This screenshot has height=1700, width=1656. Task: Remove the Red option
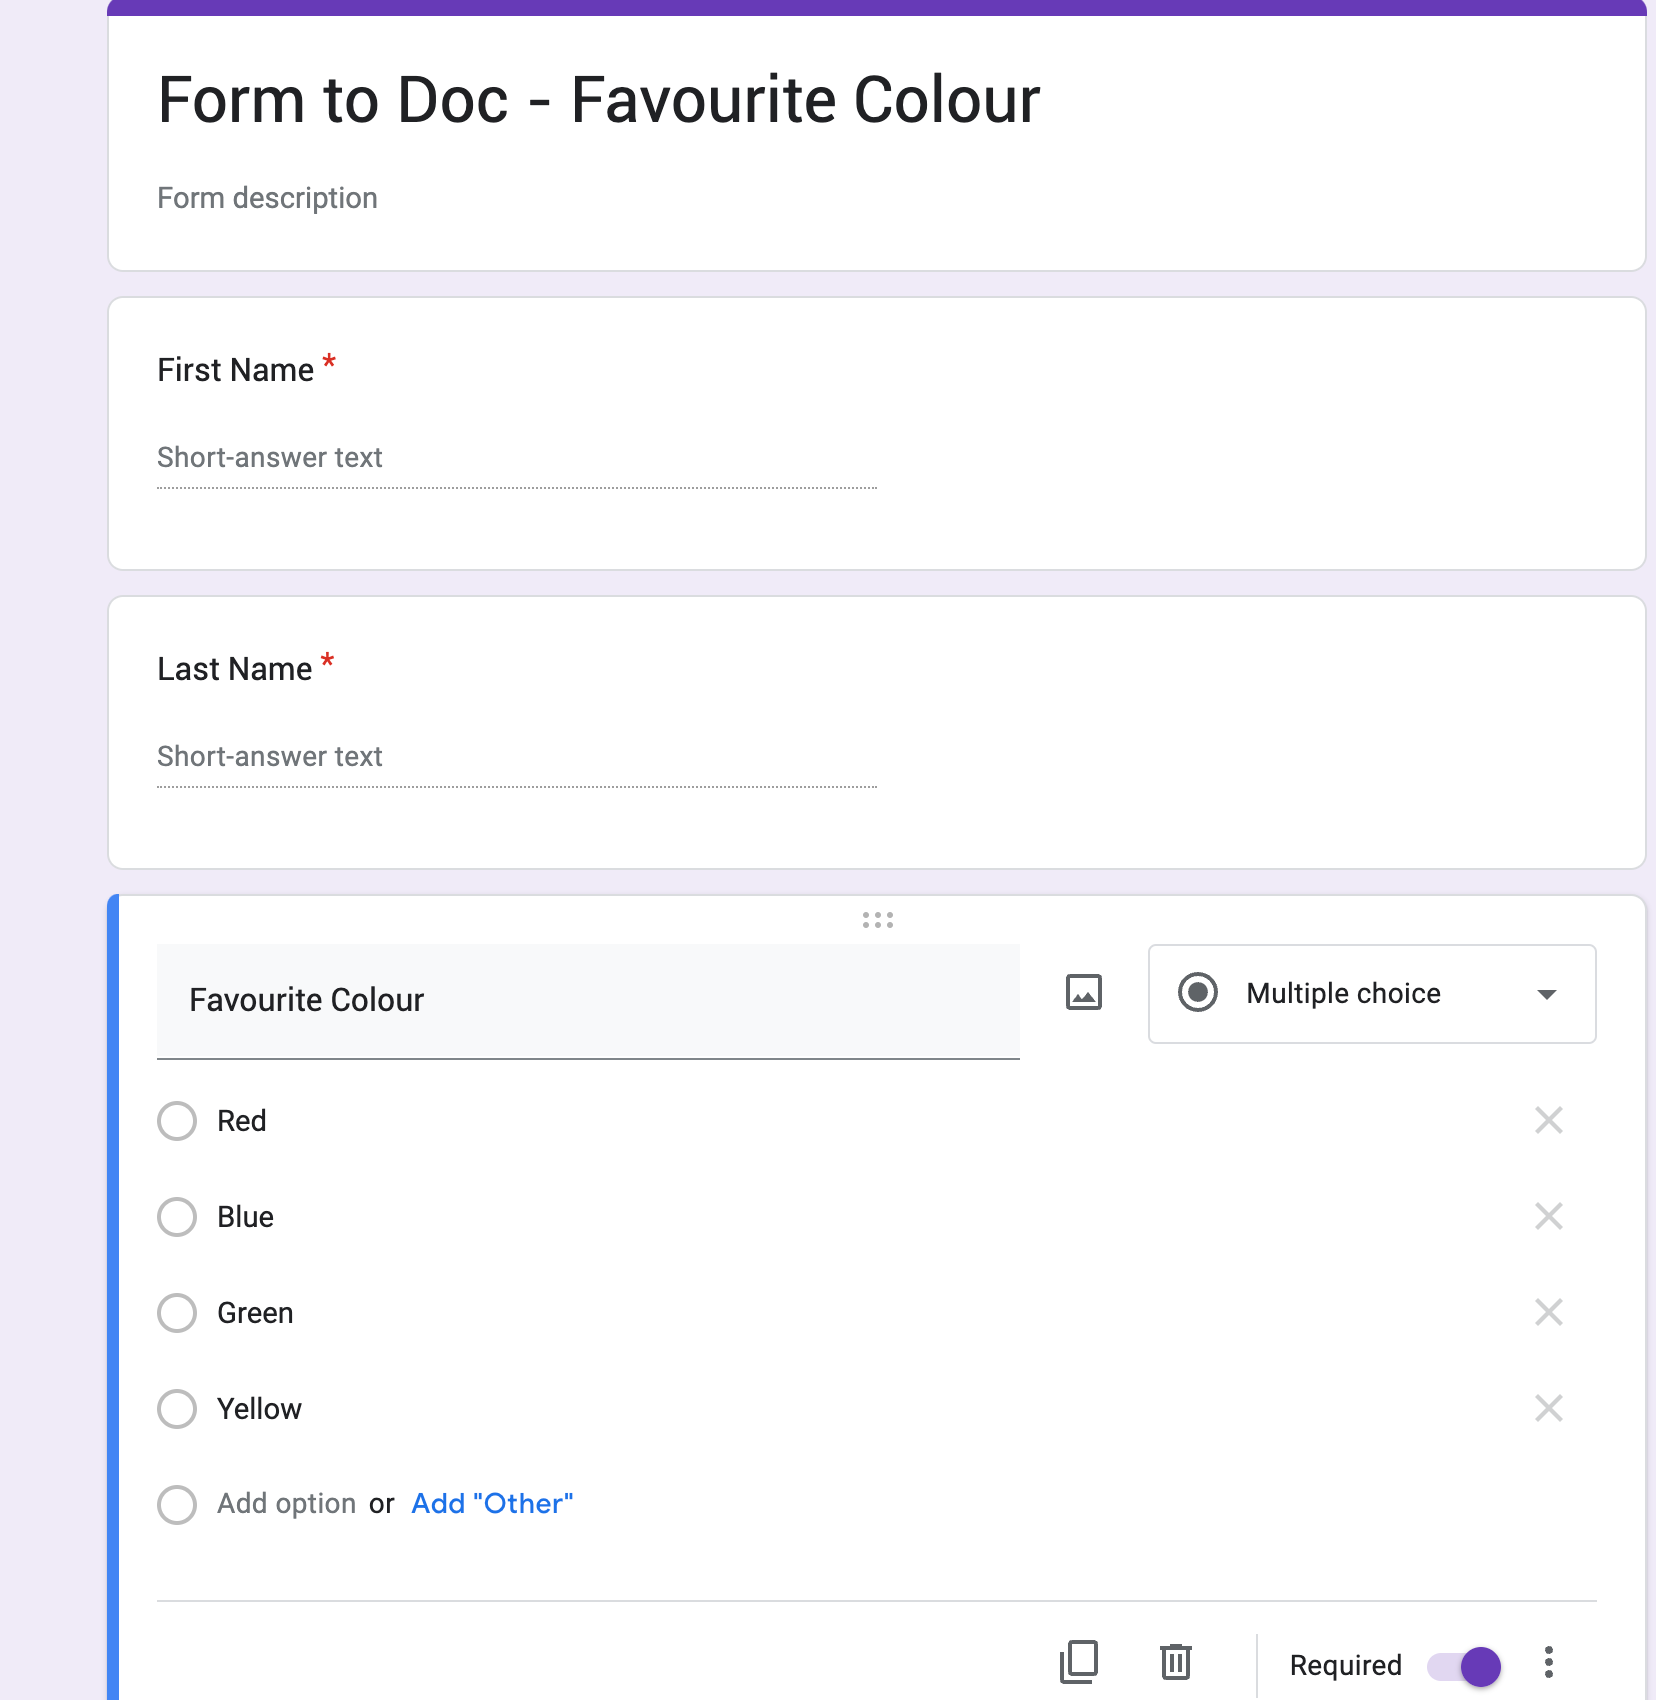coord(1548,1121)
